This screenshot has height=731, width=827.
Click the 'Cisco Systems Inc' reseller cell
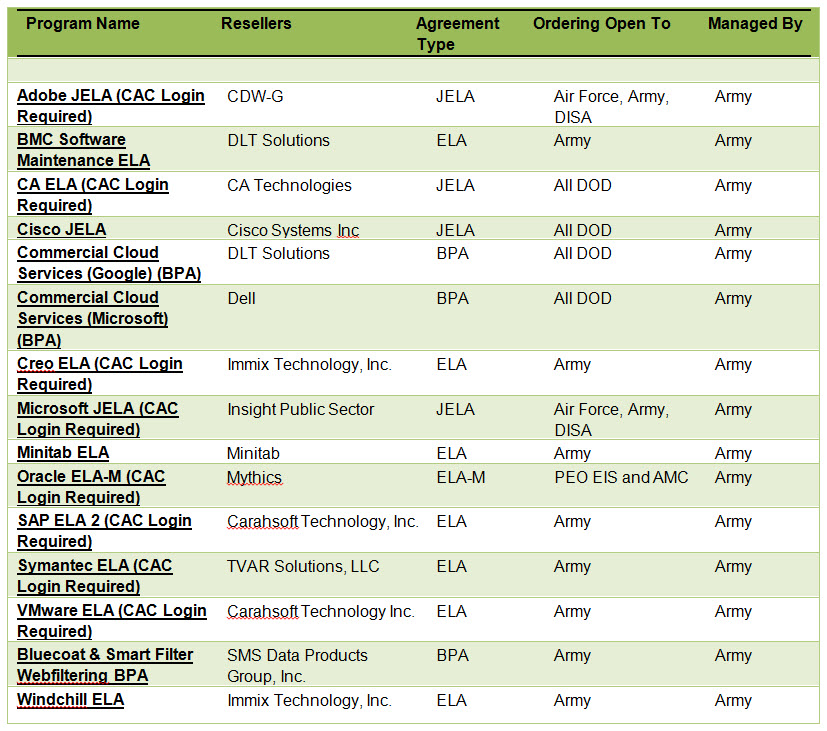click(293, 230)
